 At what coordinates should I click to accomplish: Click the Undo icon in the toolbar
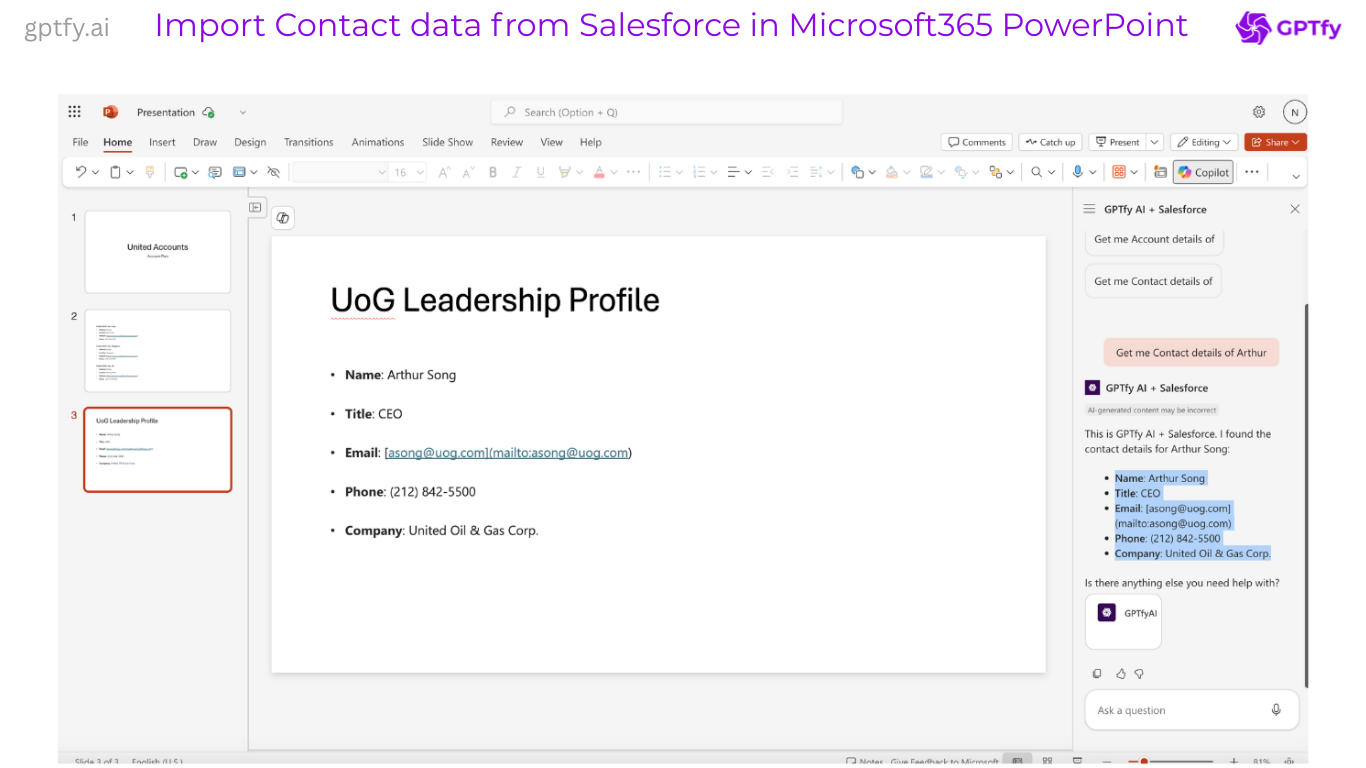[x=81, y=172]
